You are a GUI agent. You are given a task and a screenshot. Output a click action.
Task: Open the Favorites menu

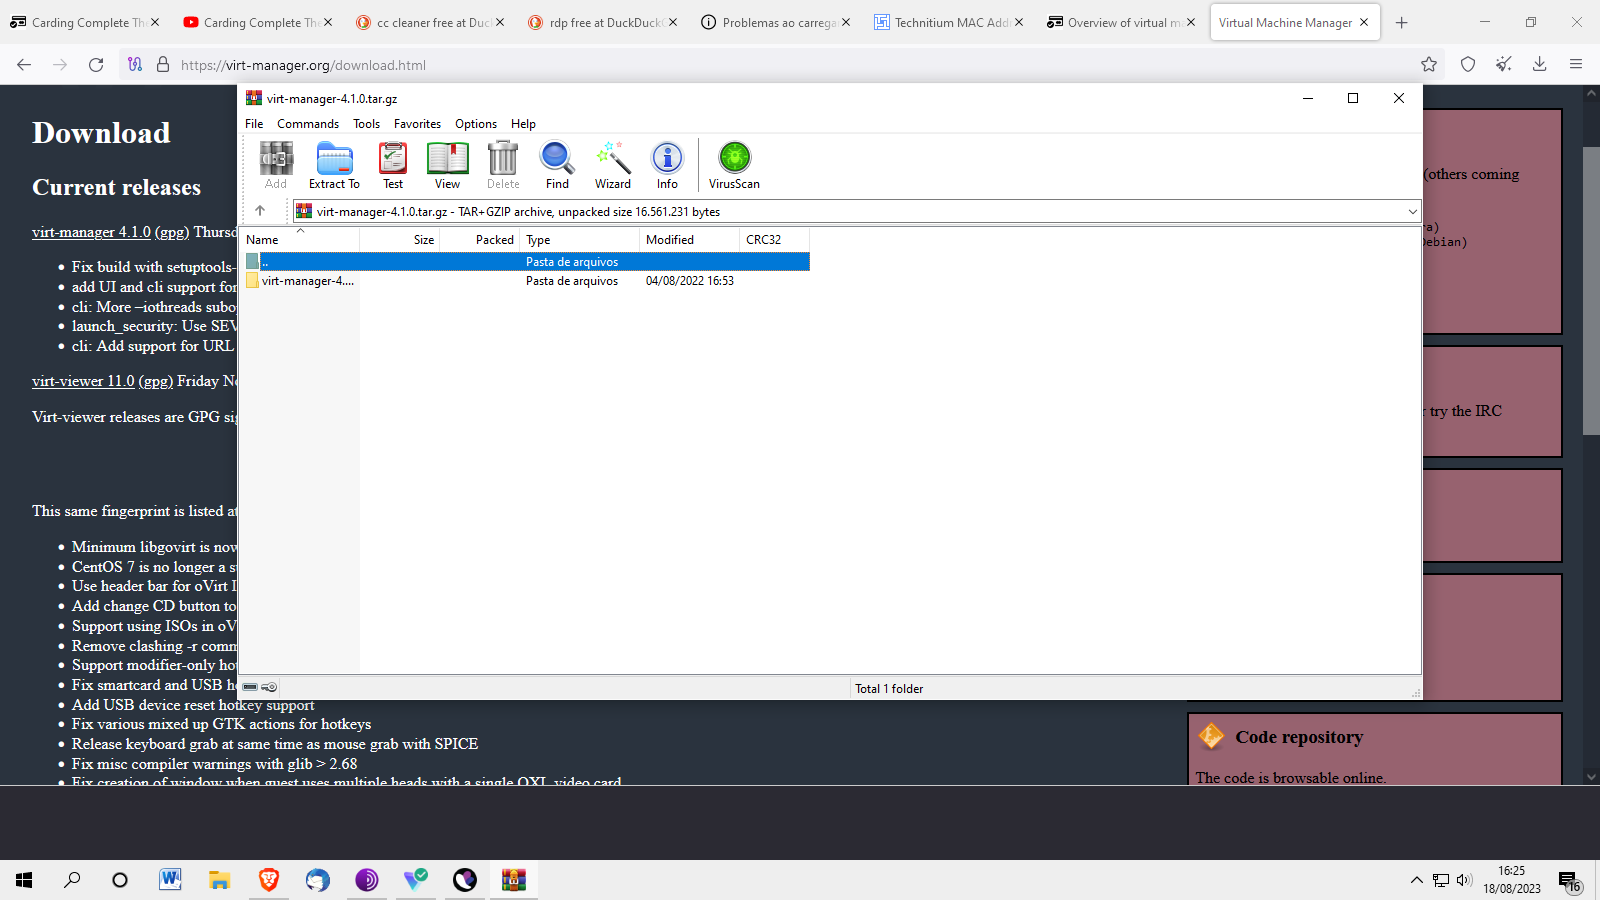[x=417, y=124]
